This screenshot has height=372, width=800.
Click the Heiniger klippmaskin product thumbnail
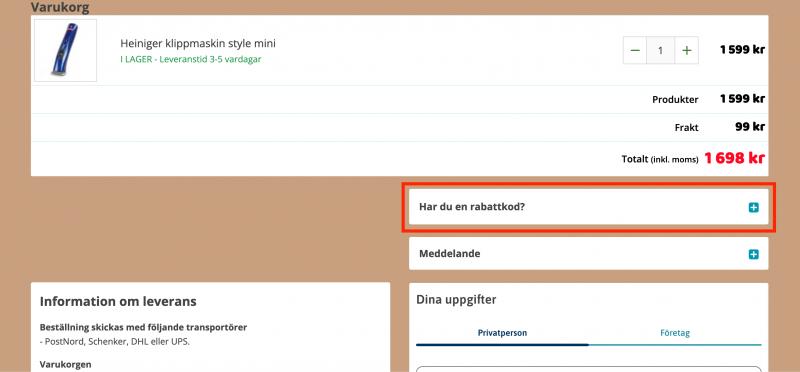[x=65, y=51]
